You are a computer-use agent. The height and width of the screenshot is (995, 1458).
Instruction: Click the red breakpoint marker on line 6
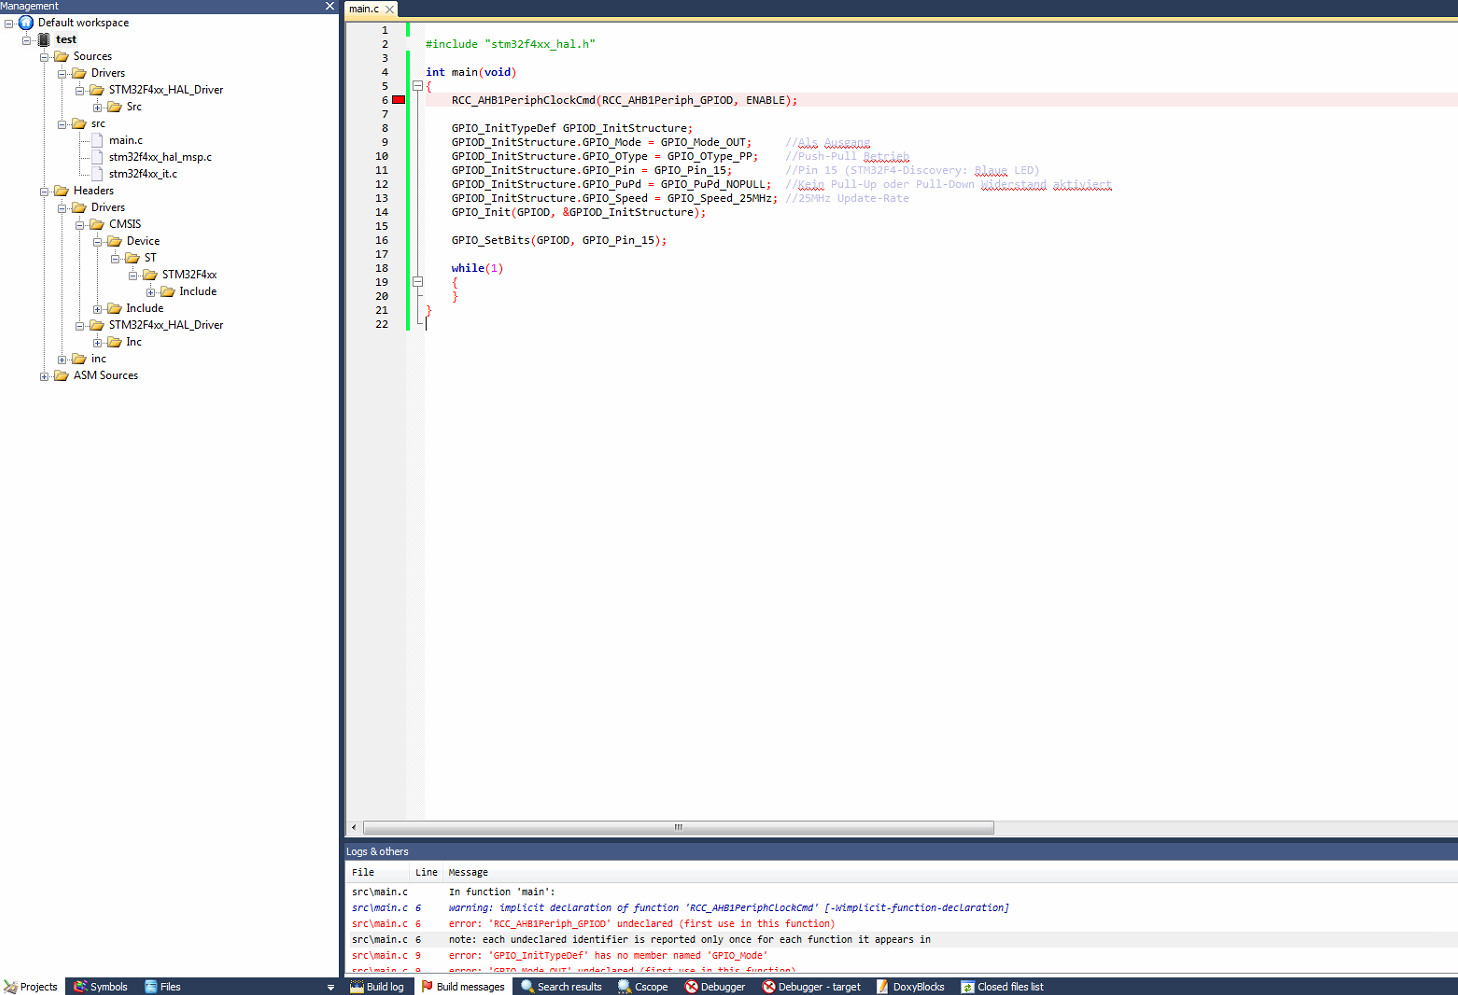[x=398, y=100]
